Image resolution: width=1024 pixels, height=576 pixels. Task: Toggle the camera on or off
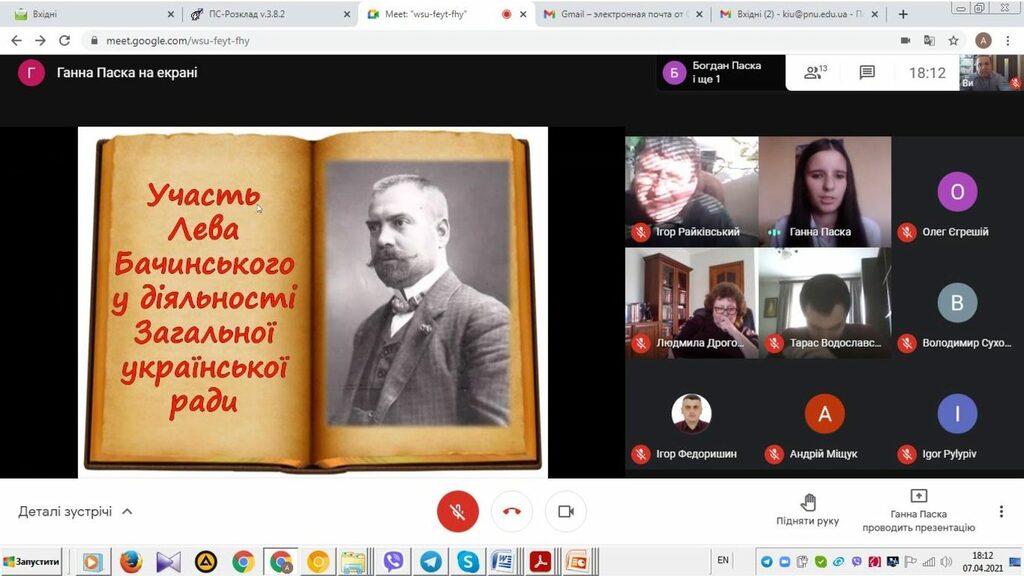566,511
